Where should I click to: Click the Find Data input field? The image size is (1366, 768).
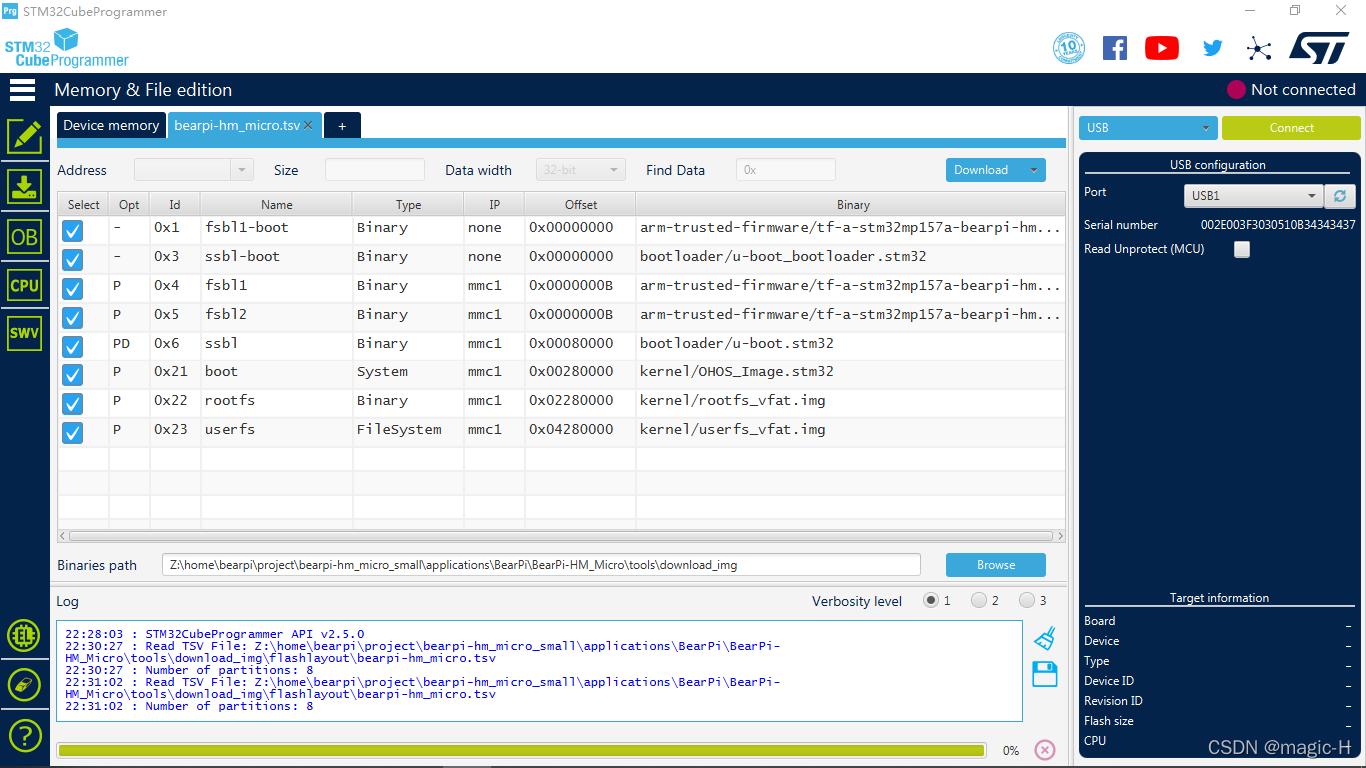click(x=786, y=170)
